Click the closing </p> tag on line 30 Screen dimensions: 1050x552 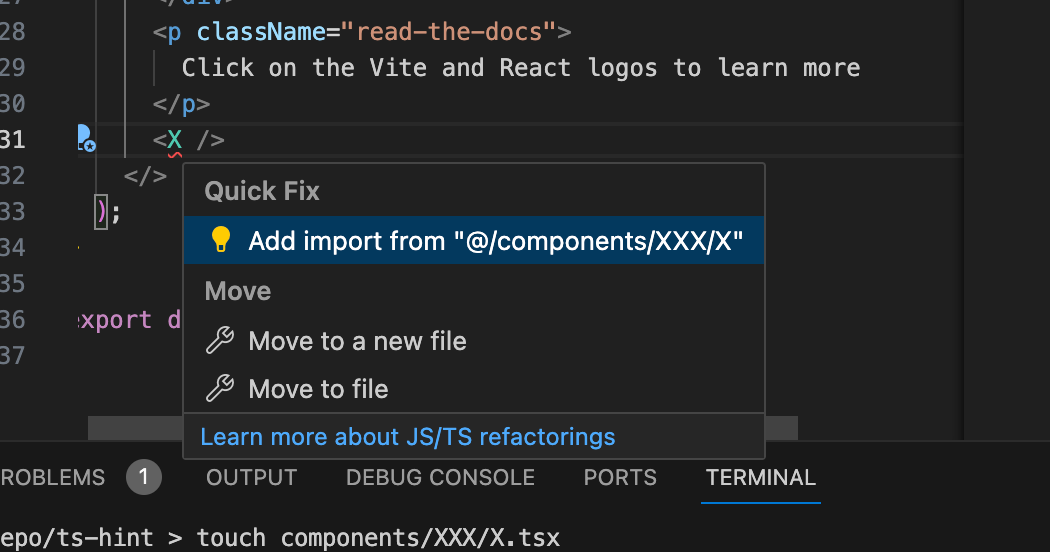tap(181, 104)
